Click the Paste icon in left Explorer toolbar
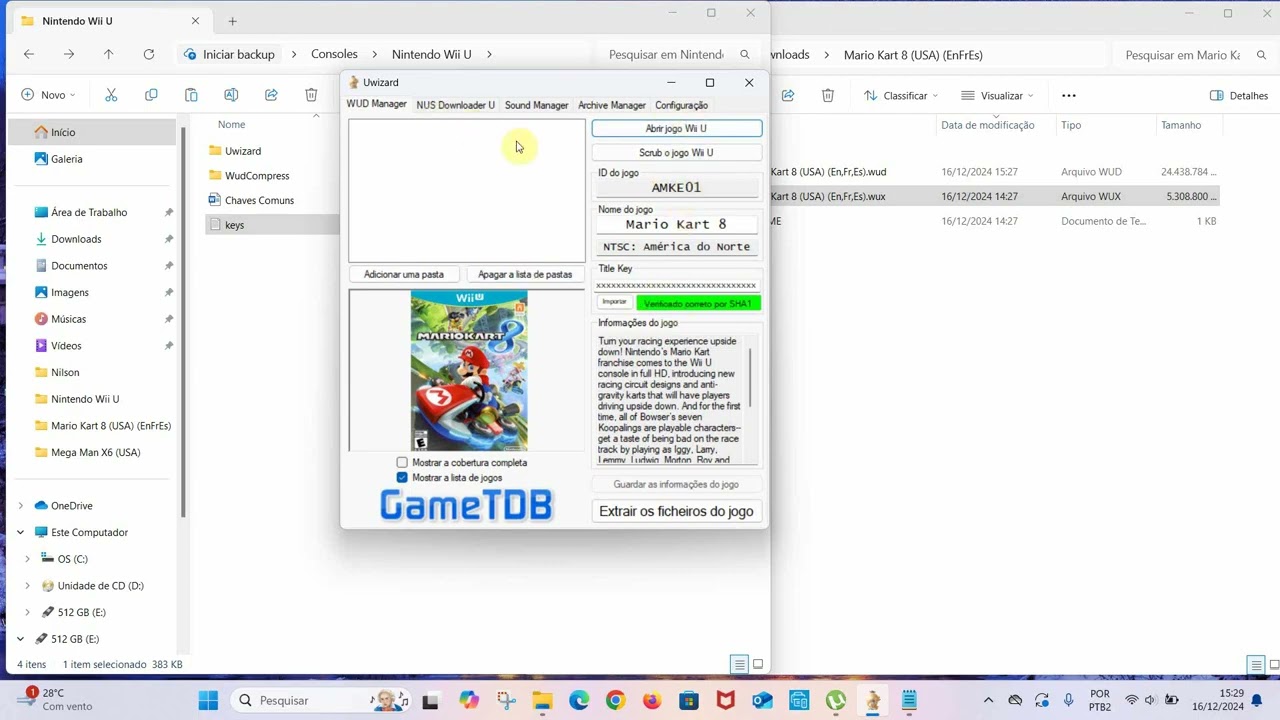 click(191, 95)
